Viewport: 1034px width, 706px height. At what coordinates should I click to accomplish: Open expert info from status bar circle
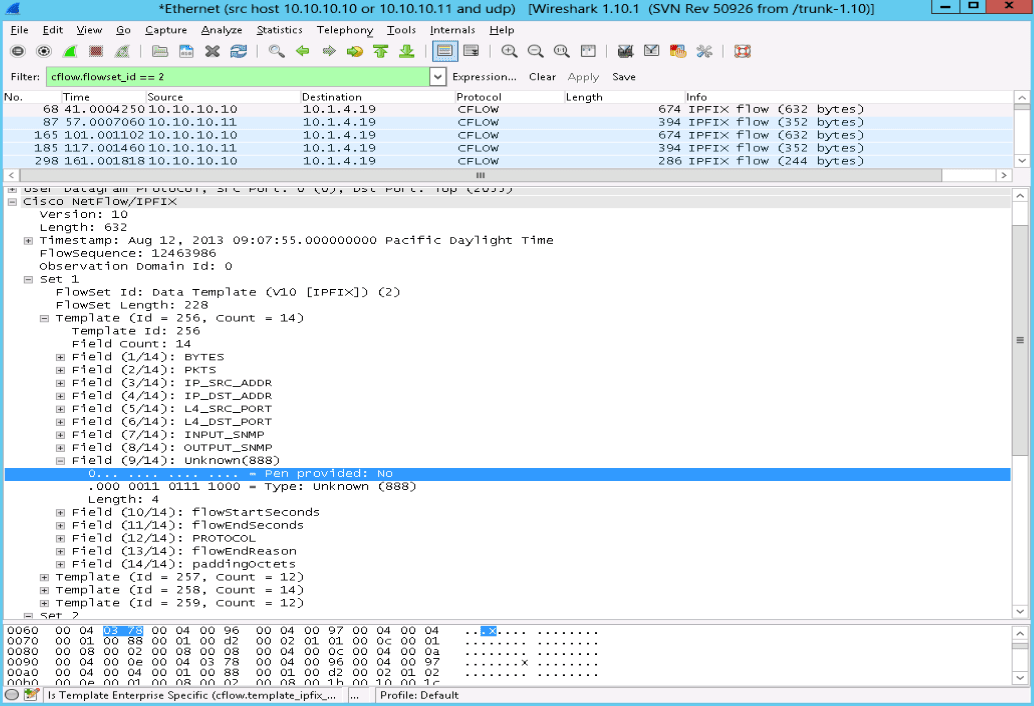point(12,695)
